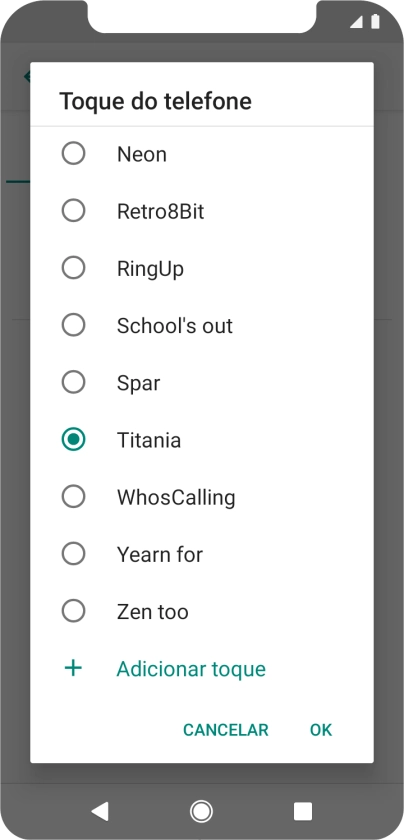Select the Retro8Bit radio button
The height and width of the screenshot is (840, 404).
click(73, 211)
